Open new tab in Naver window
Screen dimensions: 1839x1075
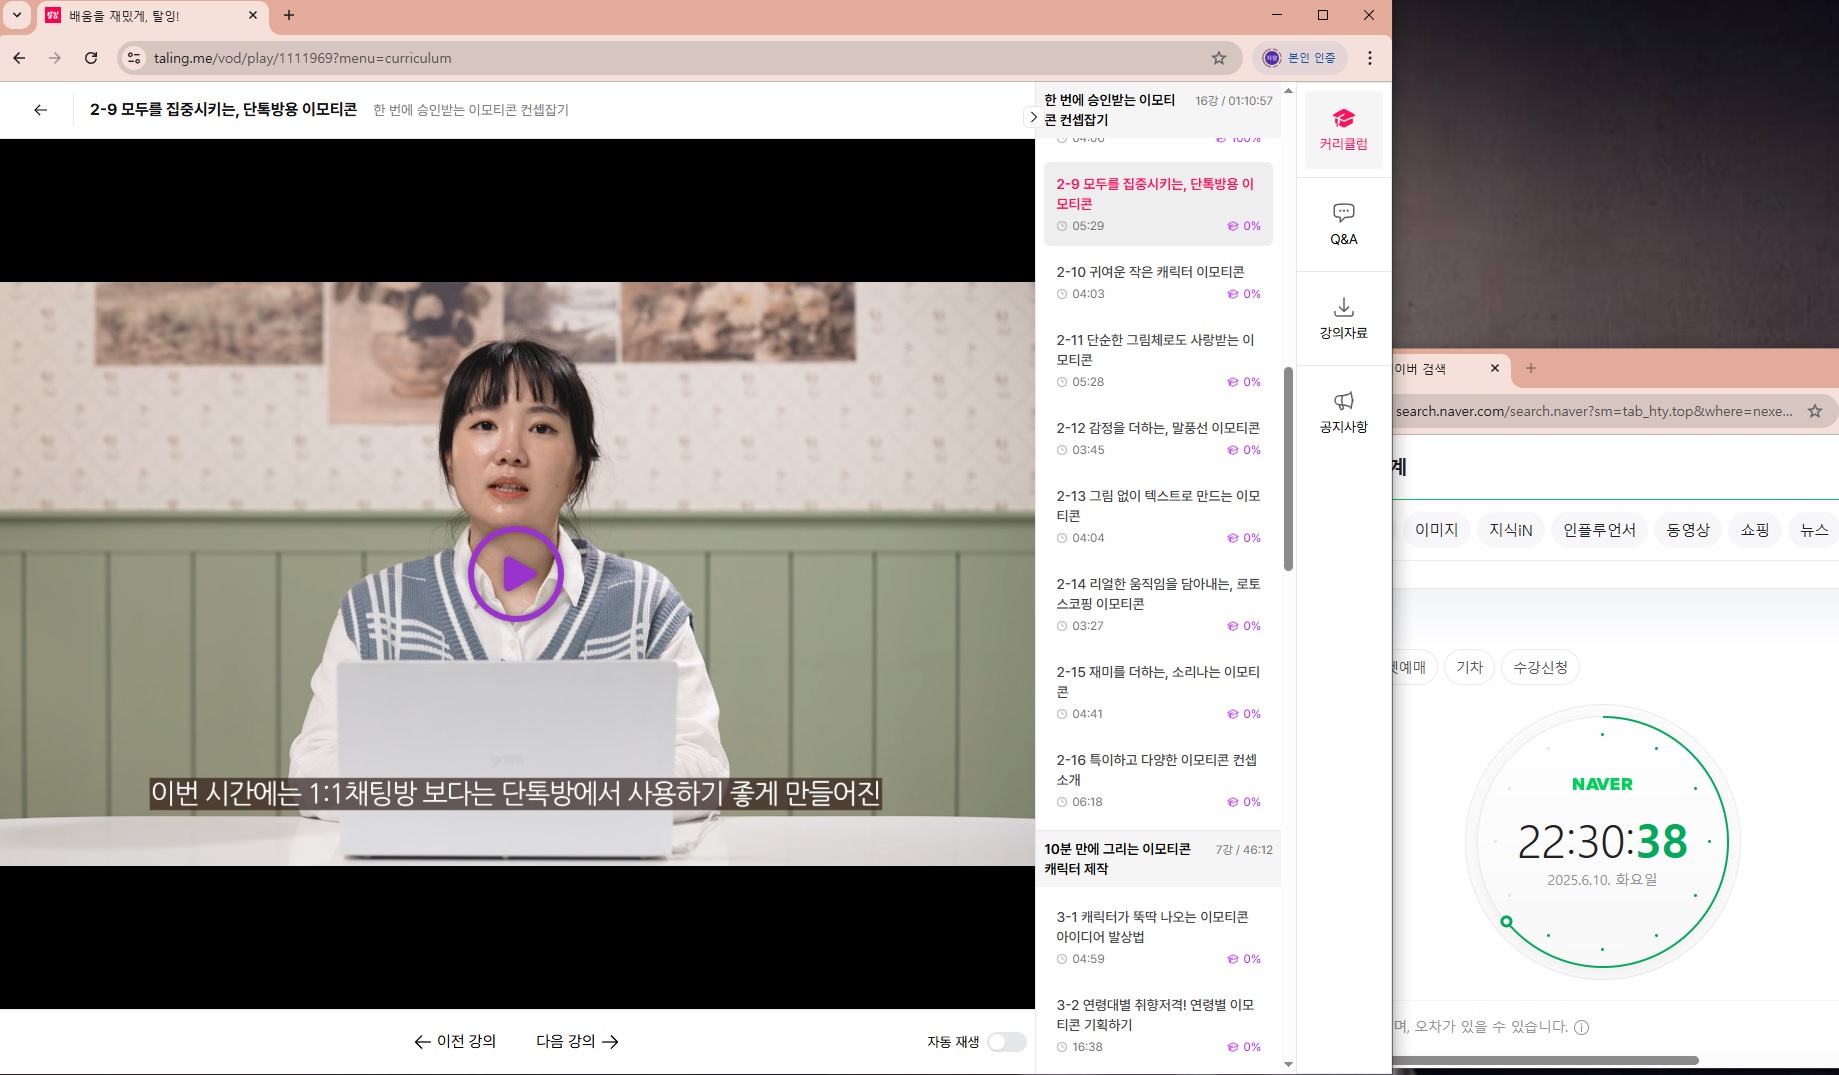(x=1530, y=368)
